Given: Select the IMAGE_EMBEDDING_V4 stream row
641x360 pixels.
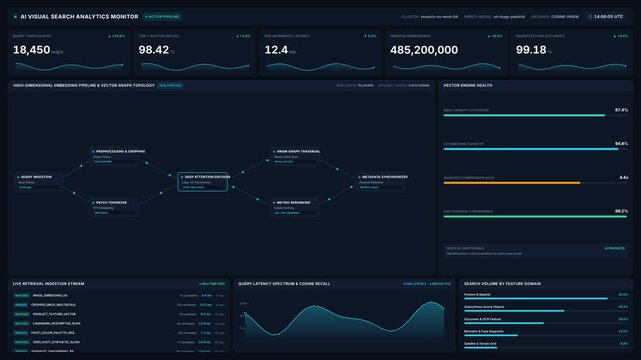Looking at the screenshot, I should tap(119, 295).
